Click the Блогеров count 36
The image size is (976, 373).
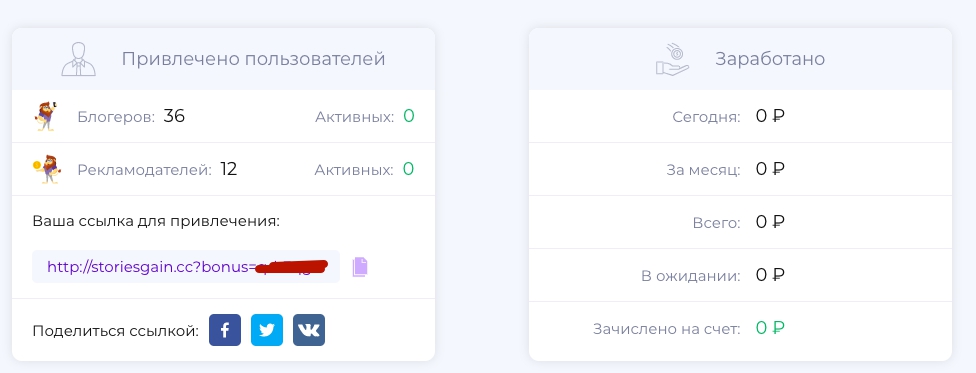point(174,116)
